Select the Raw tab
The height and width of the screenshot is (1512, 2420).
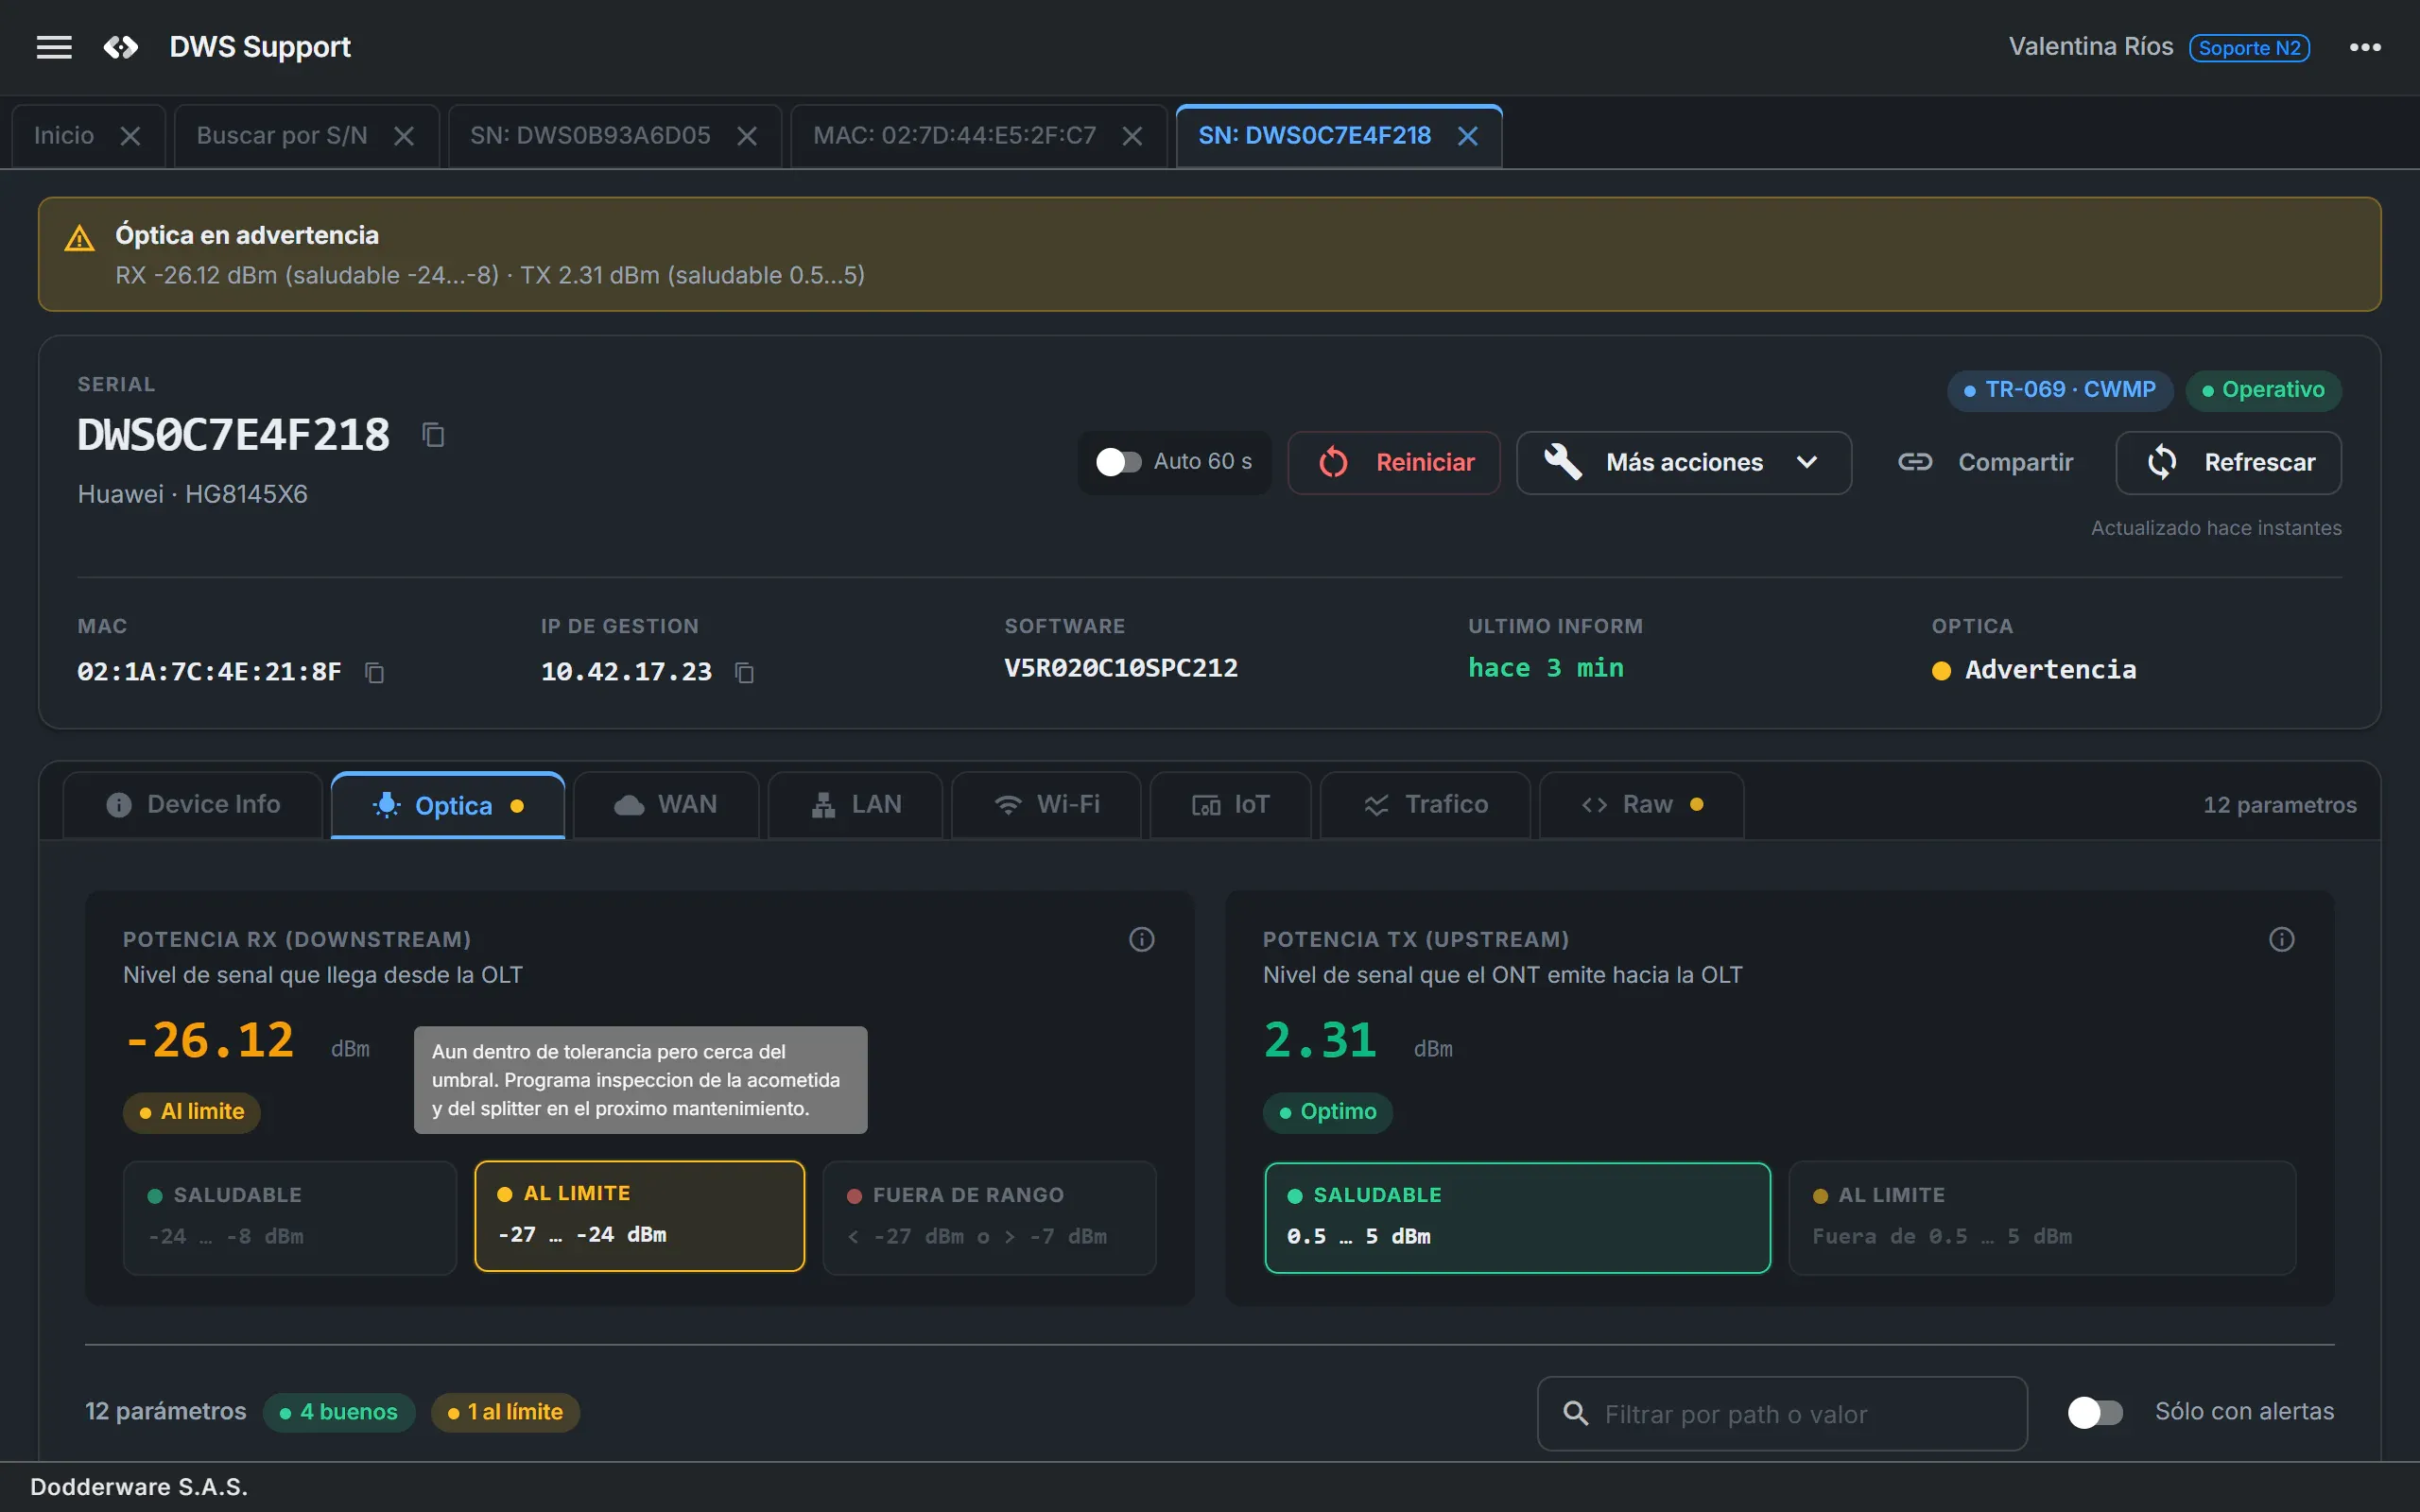(x=1641, y=805)
